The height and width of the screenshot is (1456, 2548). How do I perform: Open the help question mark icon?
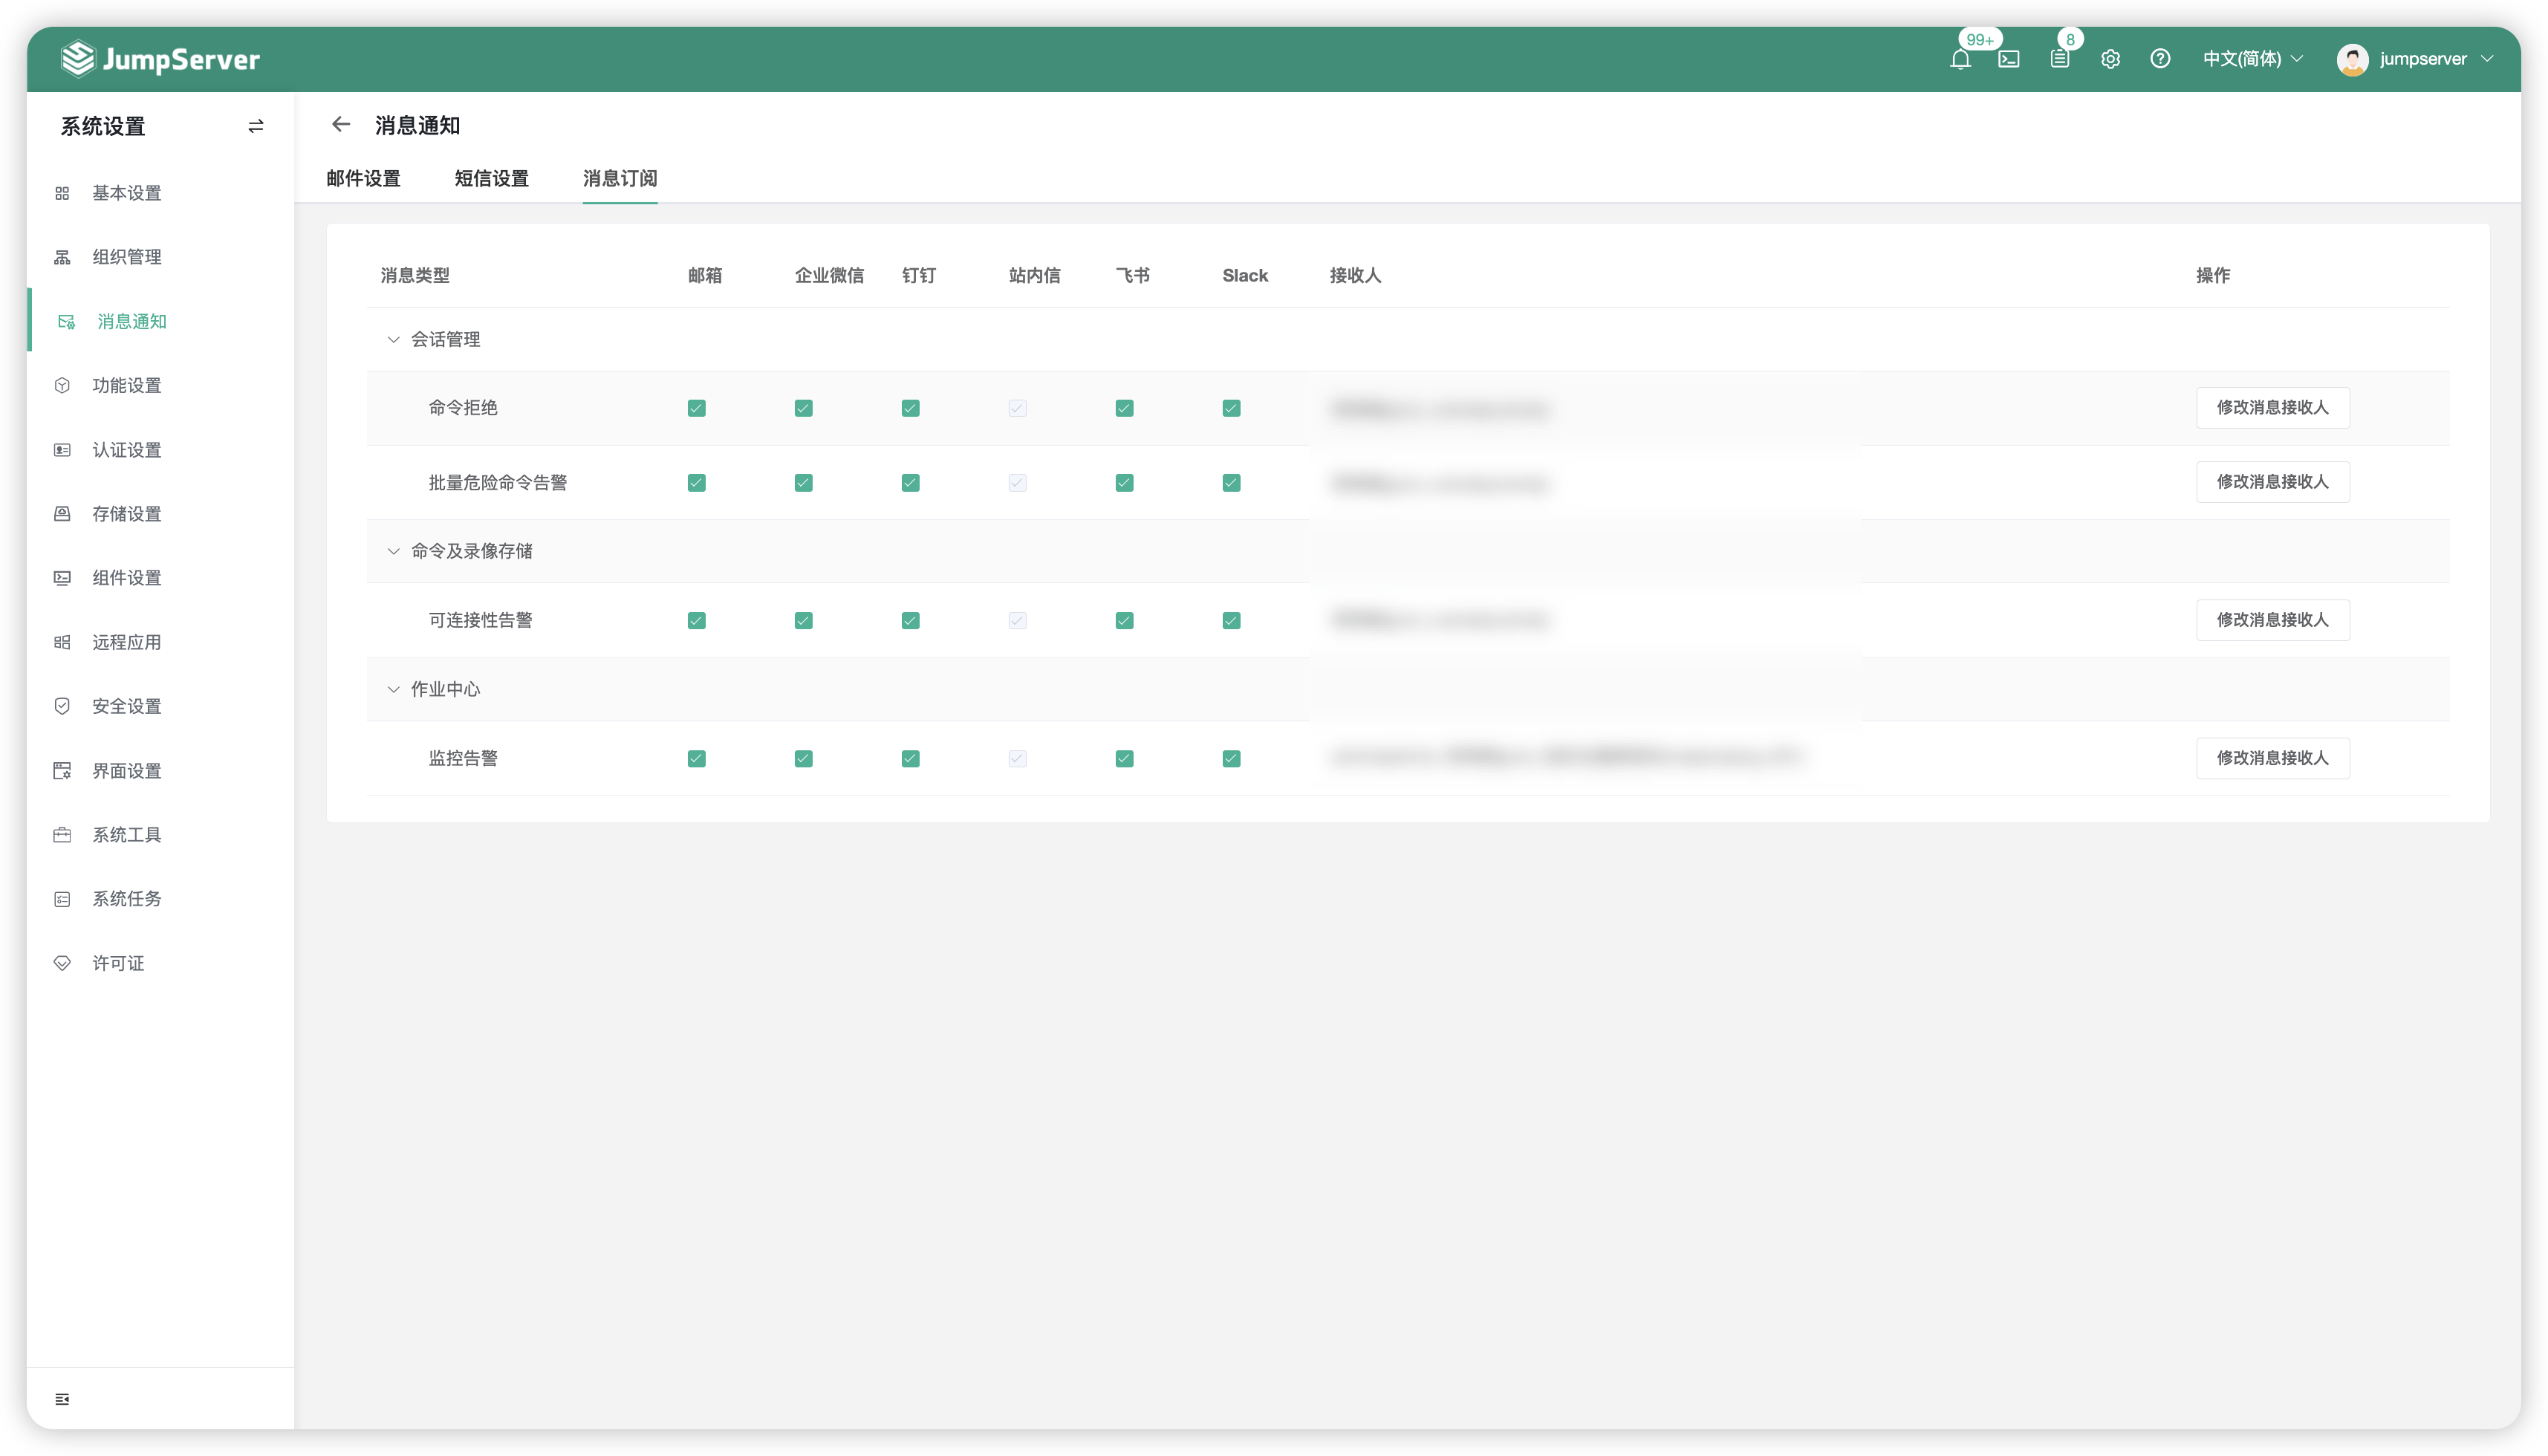tap(2160, 59)
